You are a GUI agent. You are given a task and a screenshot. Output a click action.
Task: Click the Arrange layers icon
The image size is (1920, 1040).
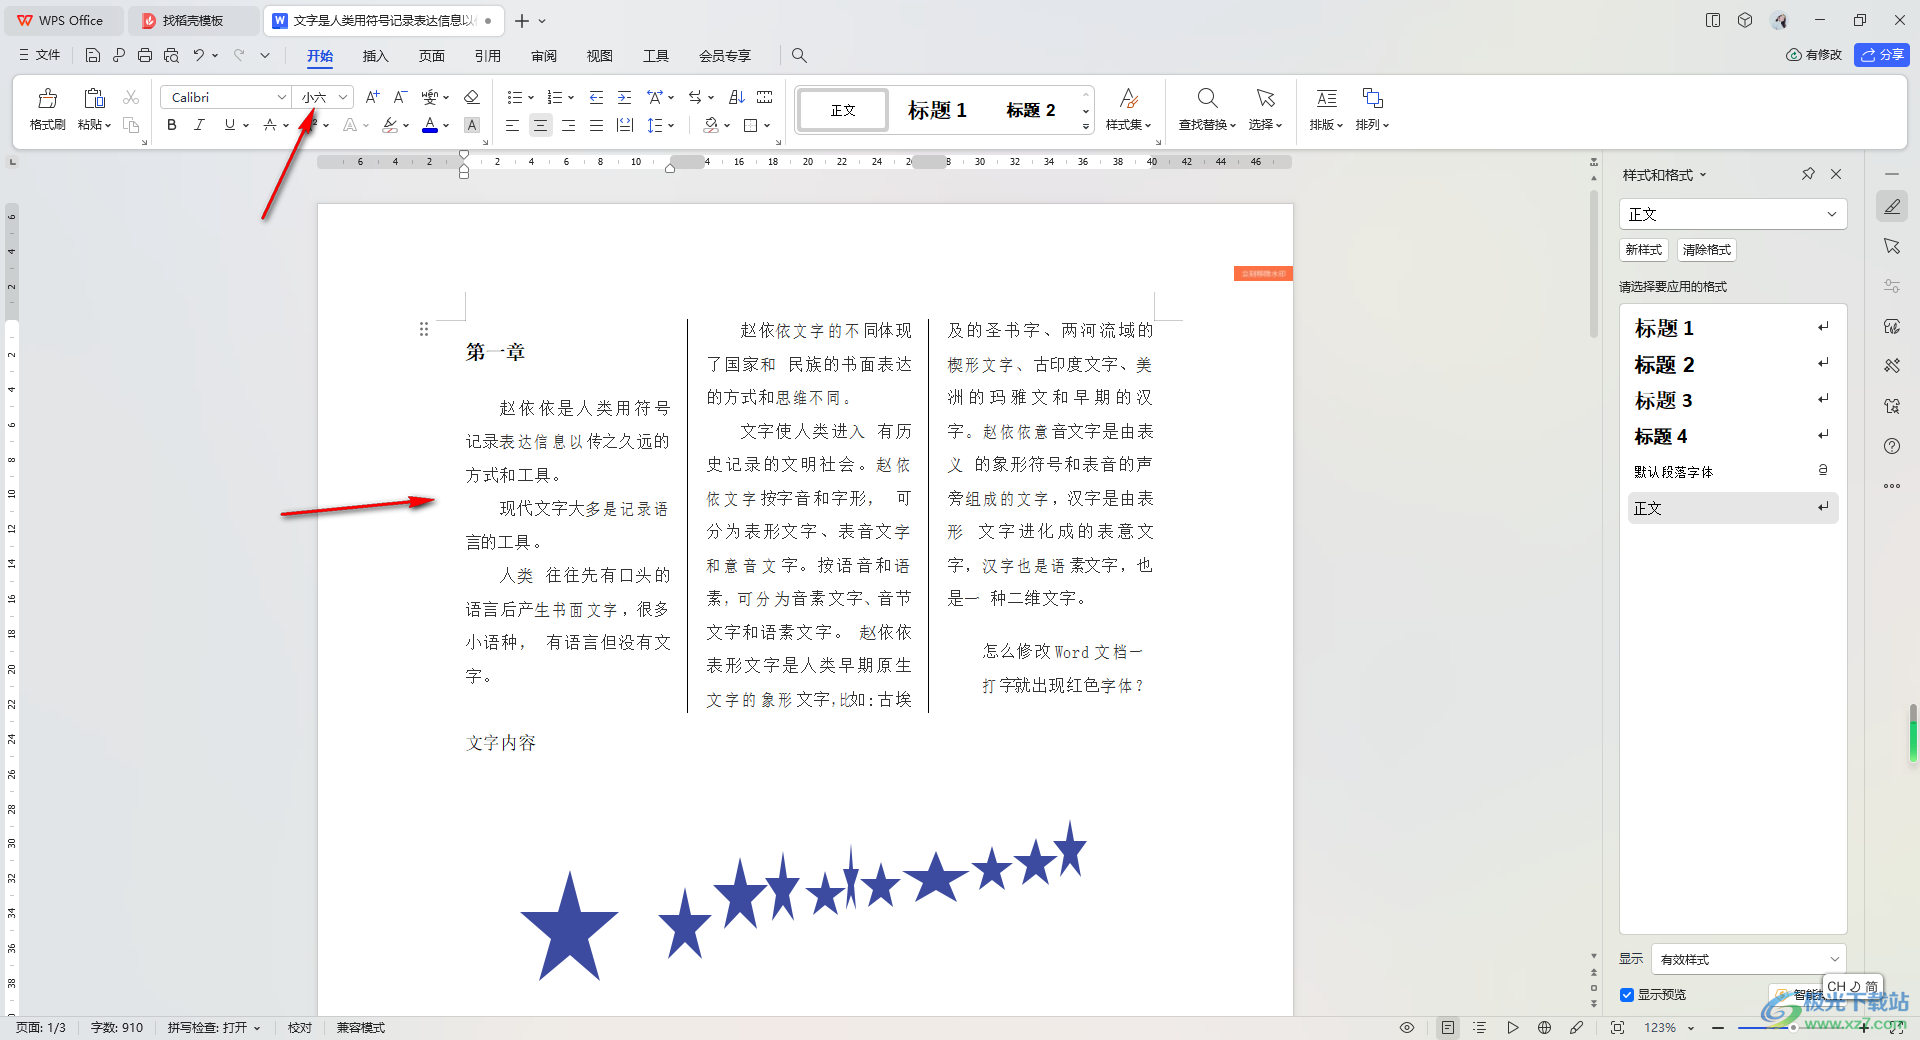tap(1372, 98)
